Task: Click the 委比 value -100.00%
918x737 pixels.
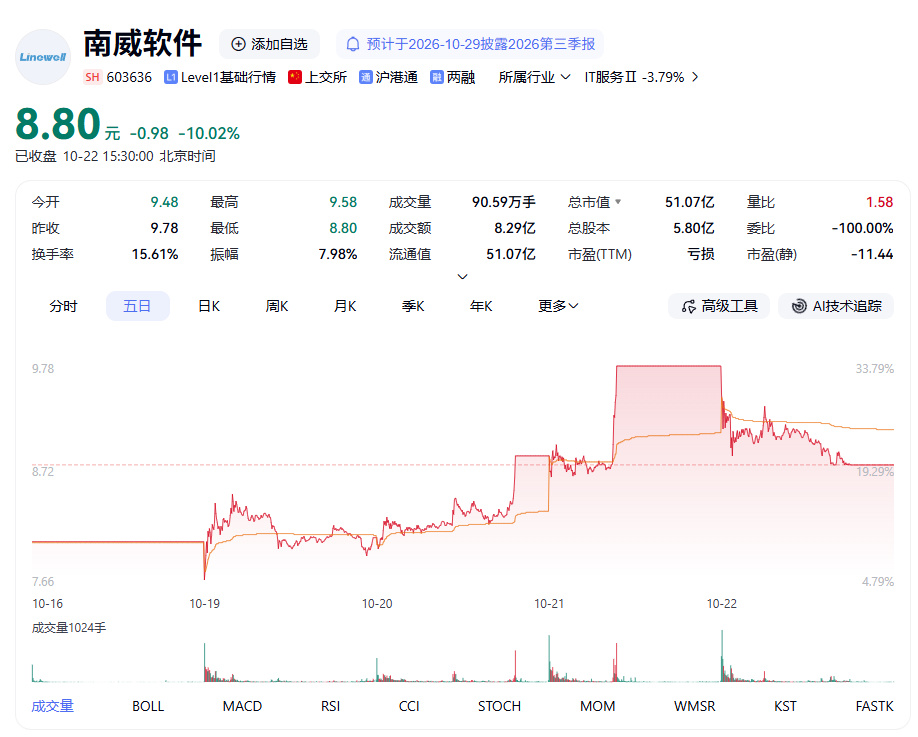Action: pos(862,228)
